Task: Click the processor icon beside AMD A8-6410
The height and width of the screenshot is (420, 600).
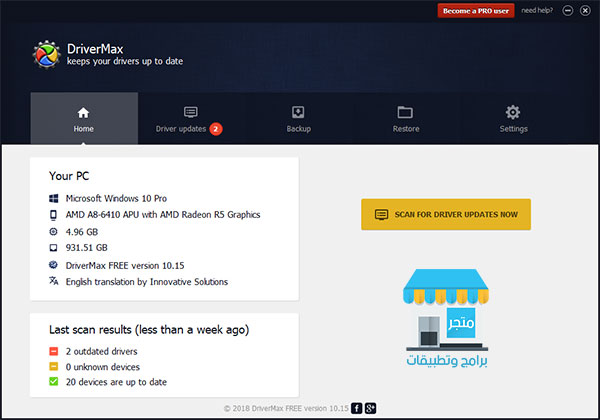Action: tap(54, 215)
